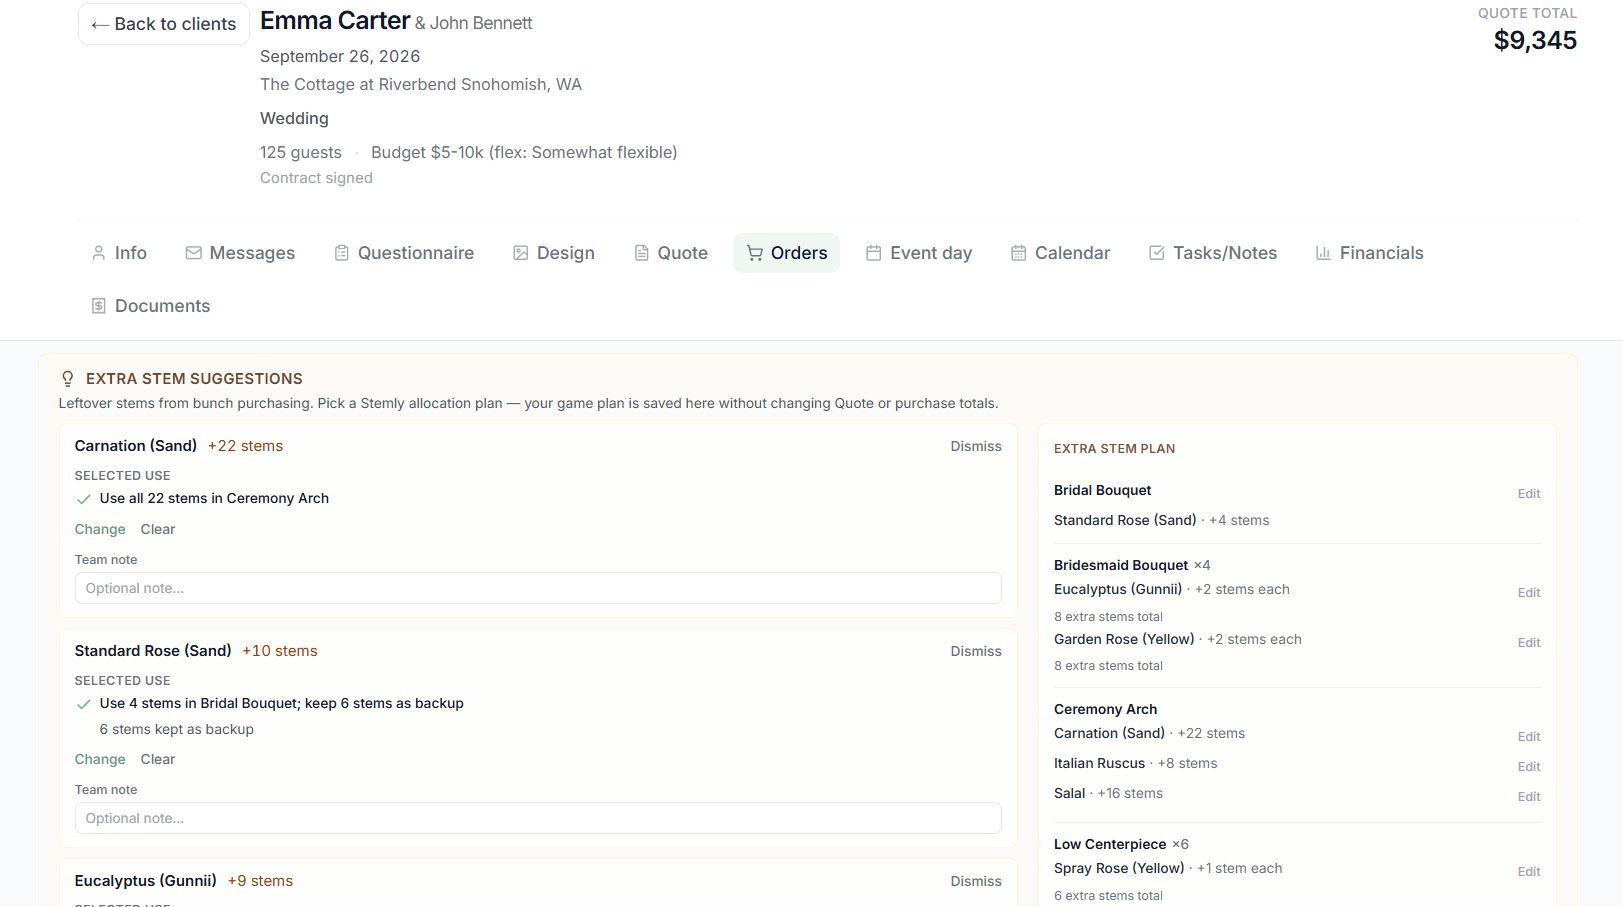Click the "125 guests" text

tap(301, 152)
